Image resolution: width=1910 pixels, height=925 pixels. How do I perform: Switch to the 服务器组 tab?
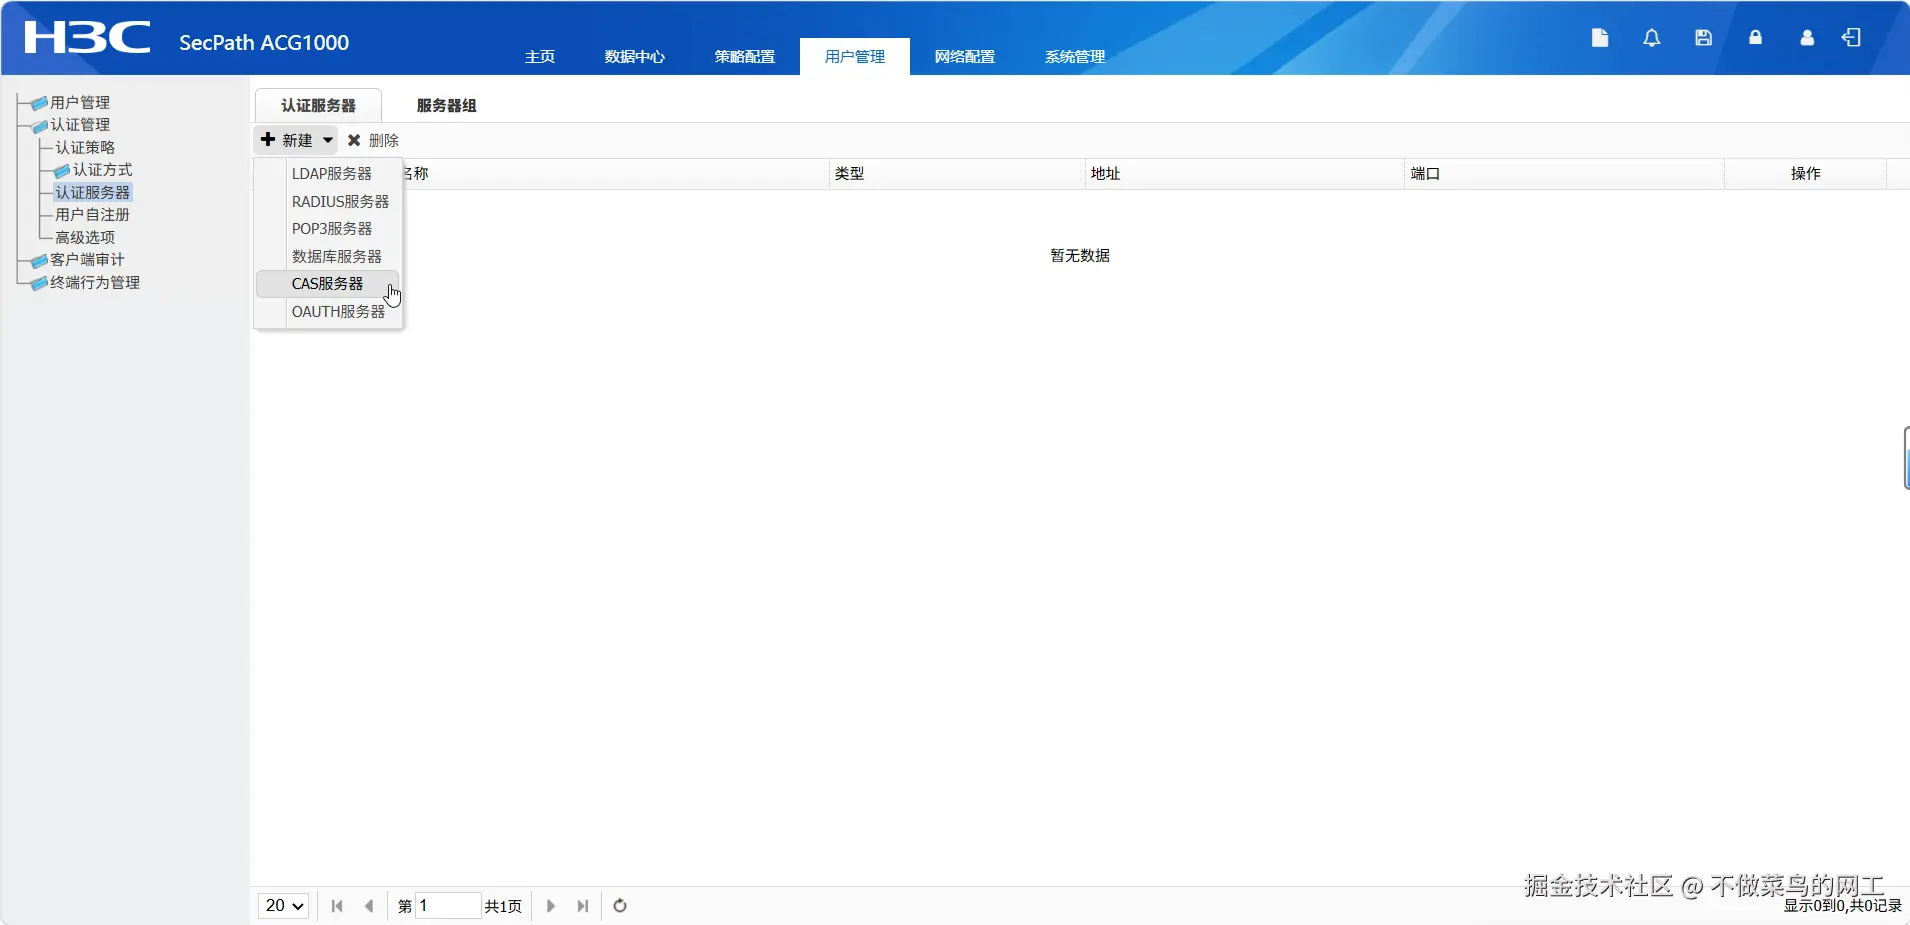point(446,105)
